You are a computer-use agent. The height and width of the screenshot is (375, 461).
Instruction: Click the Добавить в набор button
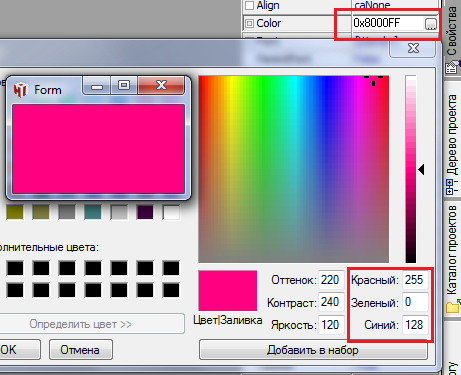tap(313, 350)
